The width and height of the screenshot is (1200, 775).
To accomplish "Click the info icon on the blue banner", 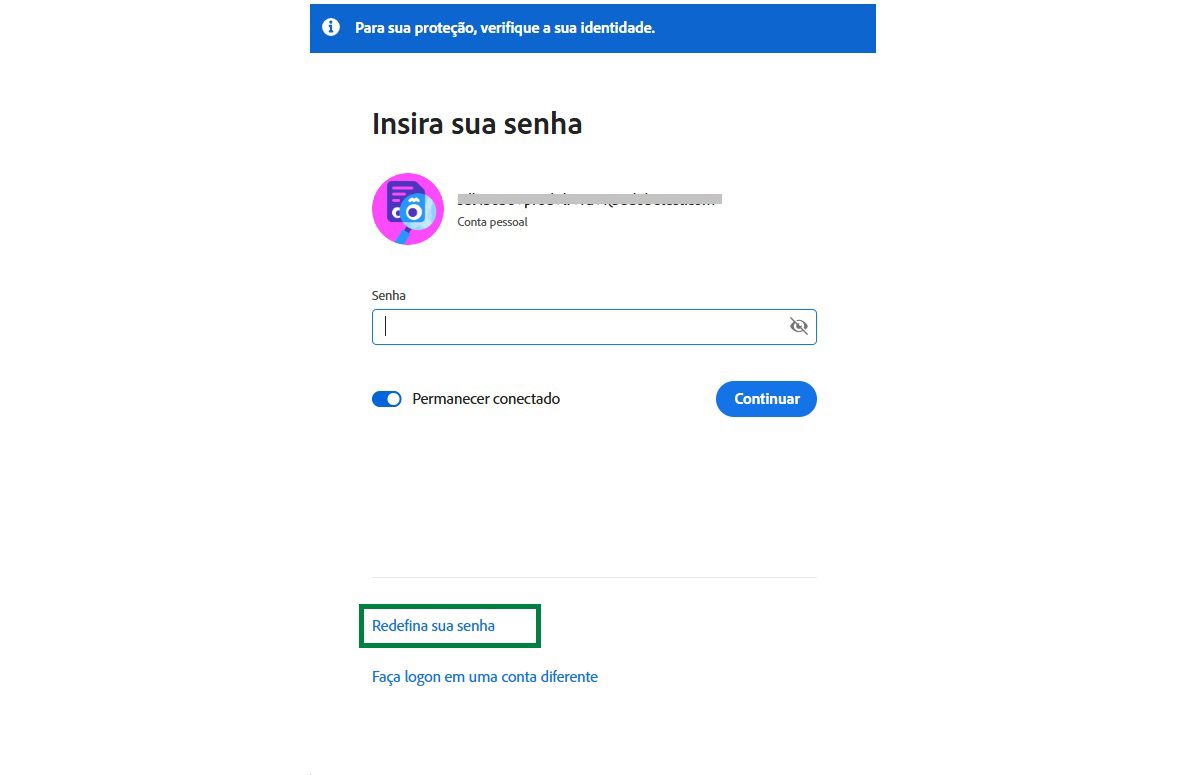I will tap(330, 28).
